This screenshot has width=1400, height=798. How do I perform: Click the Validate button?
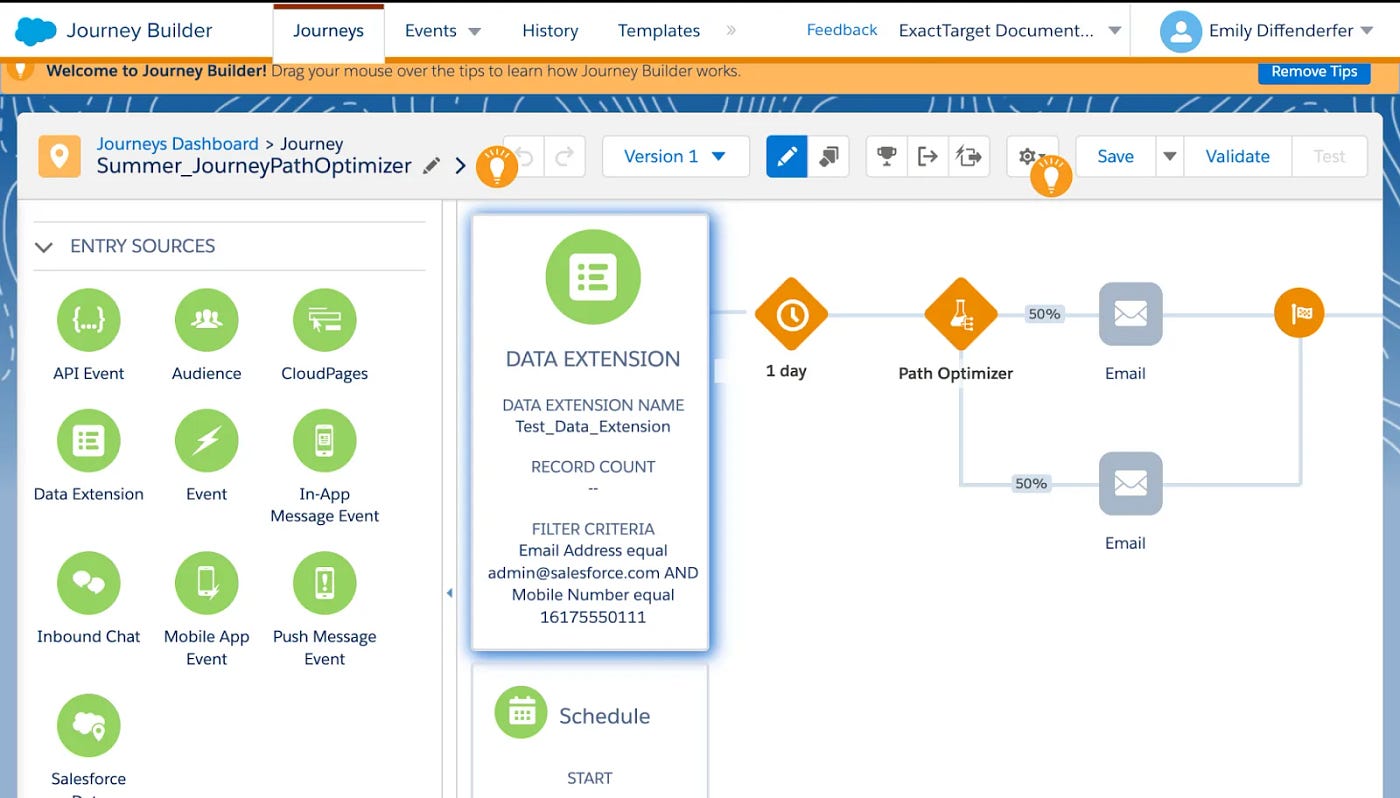(x=1237, y=156)
